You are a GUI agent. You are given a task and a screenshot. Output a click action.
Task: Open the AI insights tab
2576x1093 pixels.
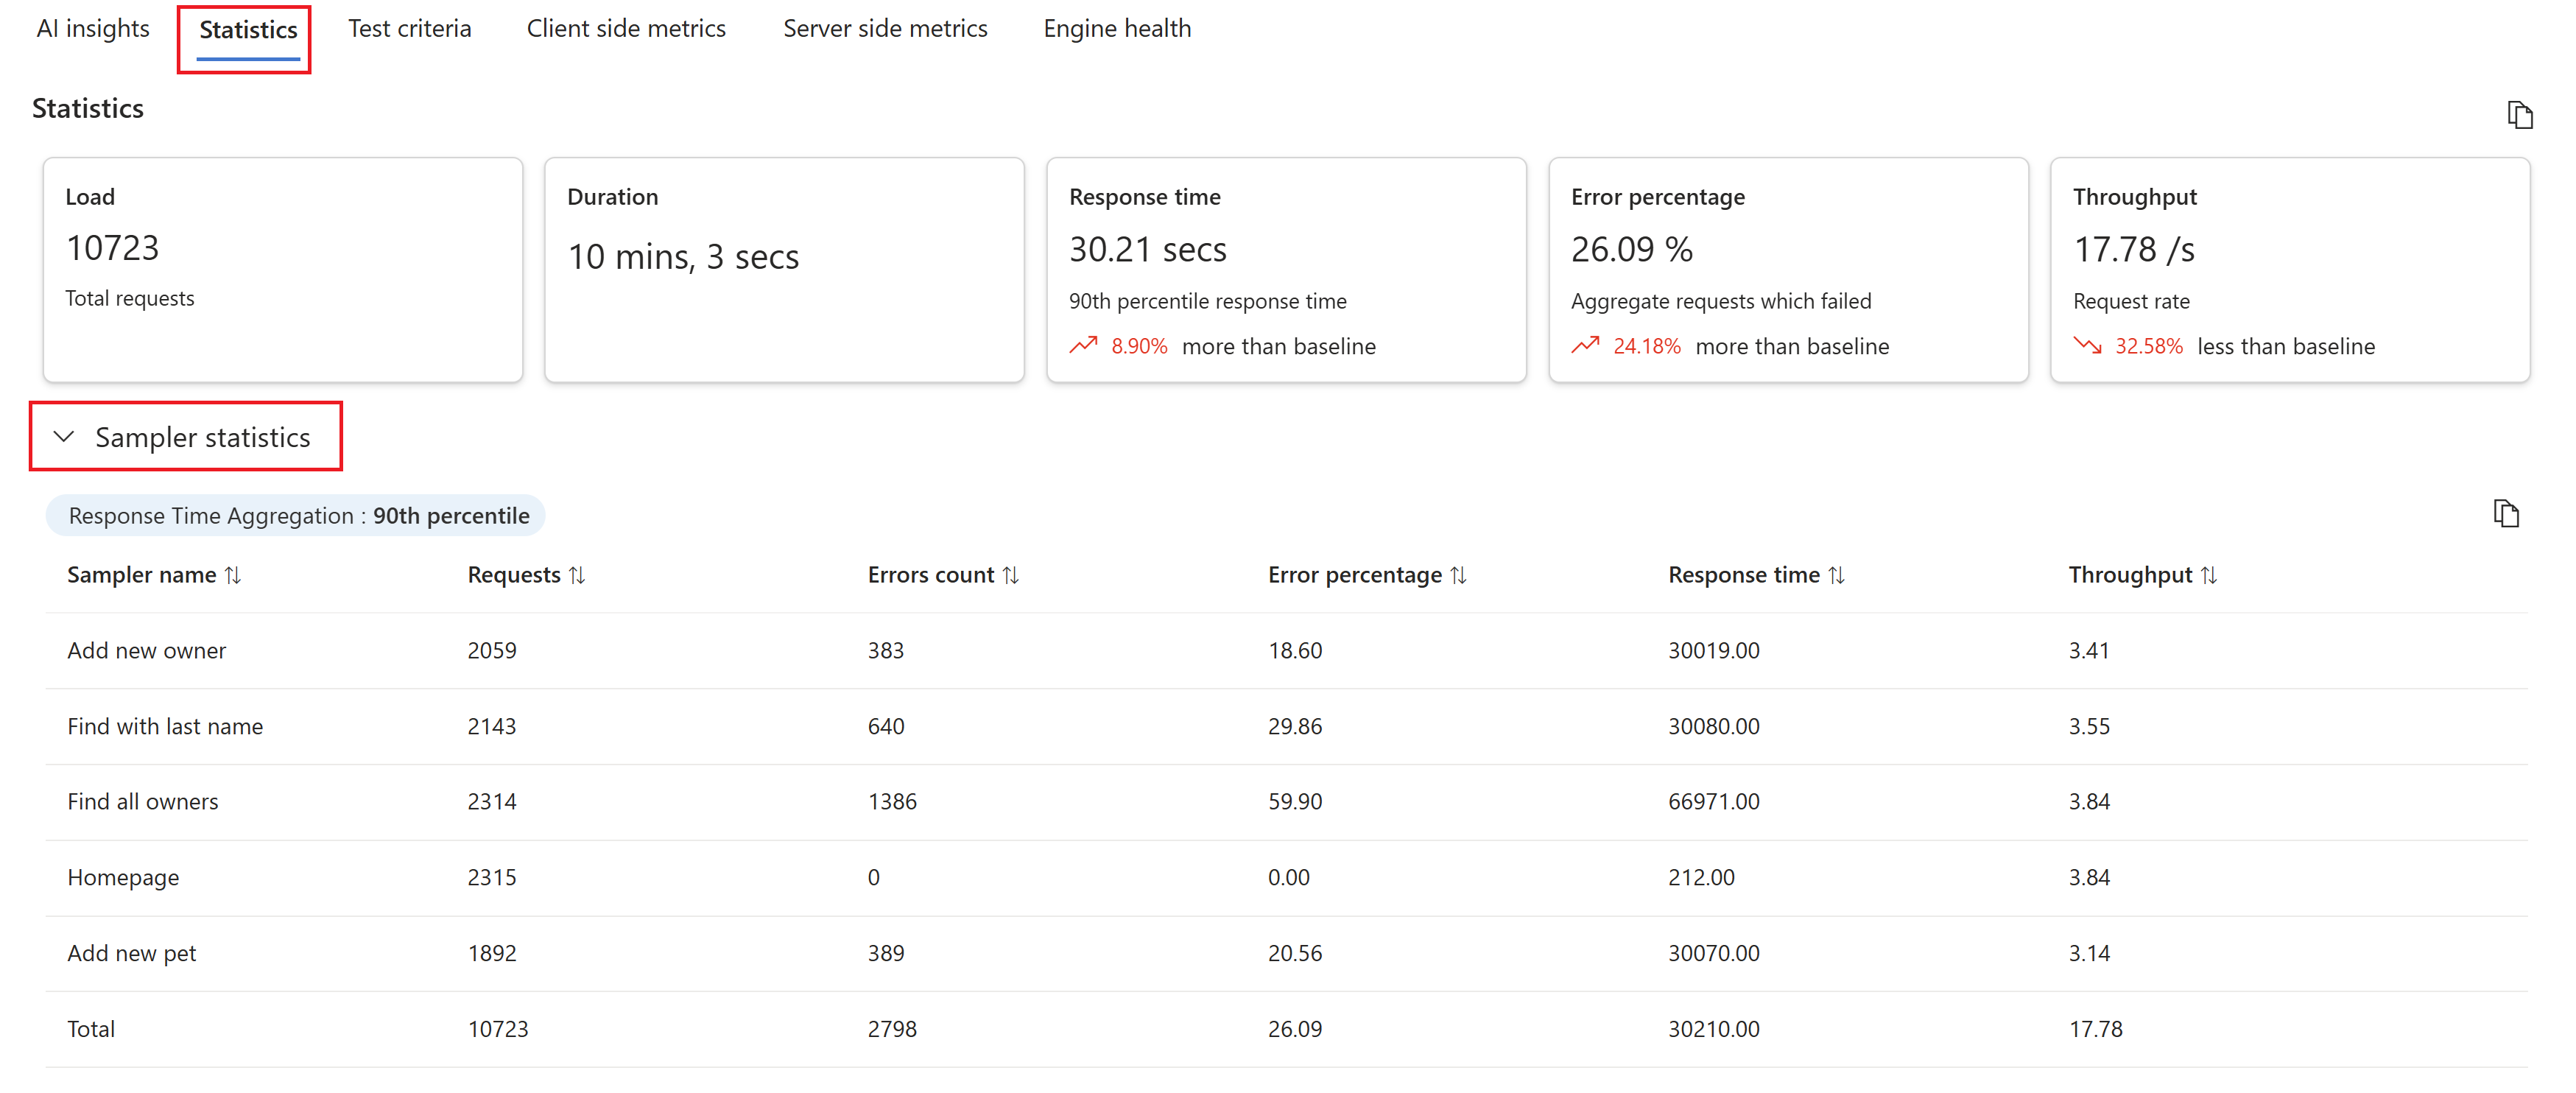click(x=93, y=29)
